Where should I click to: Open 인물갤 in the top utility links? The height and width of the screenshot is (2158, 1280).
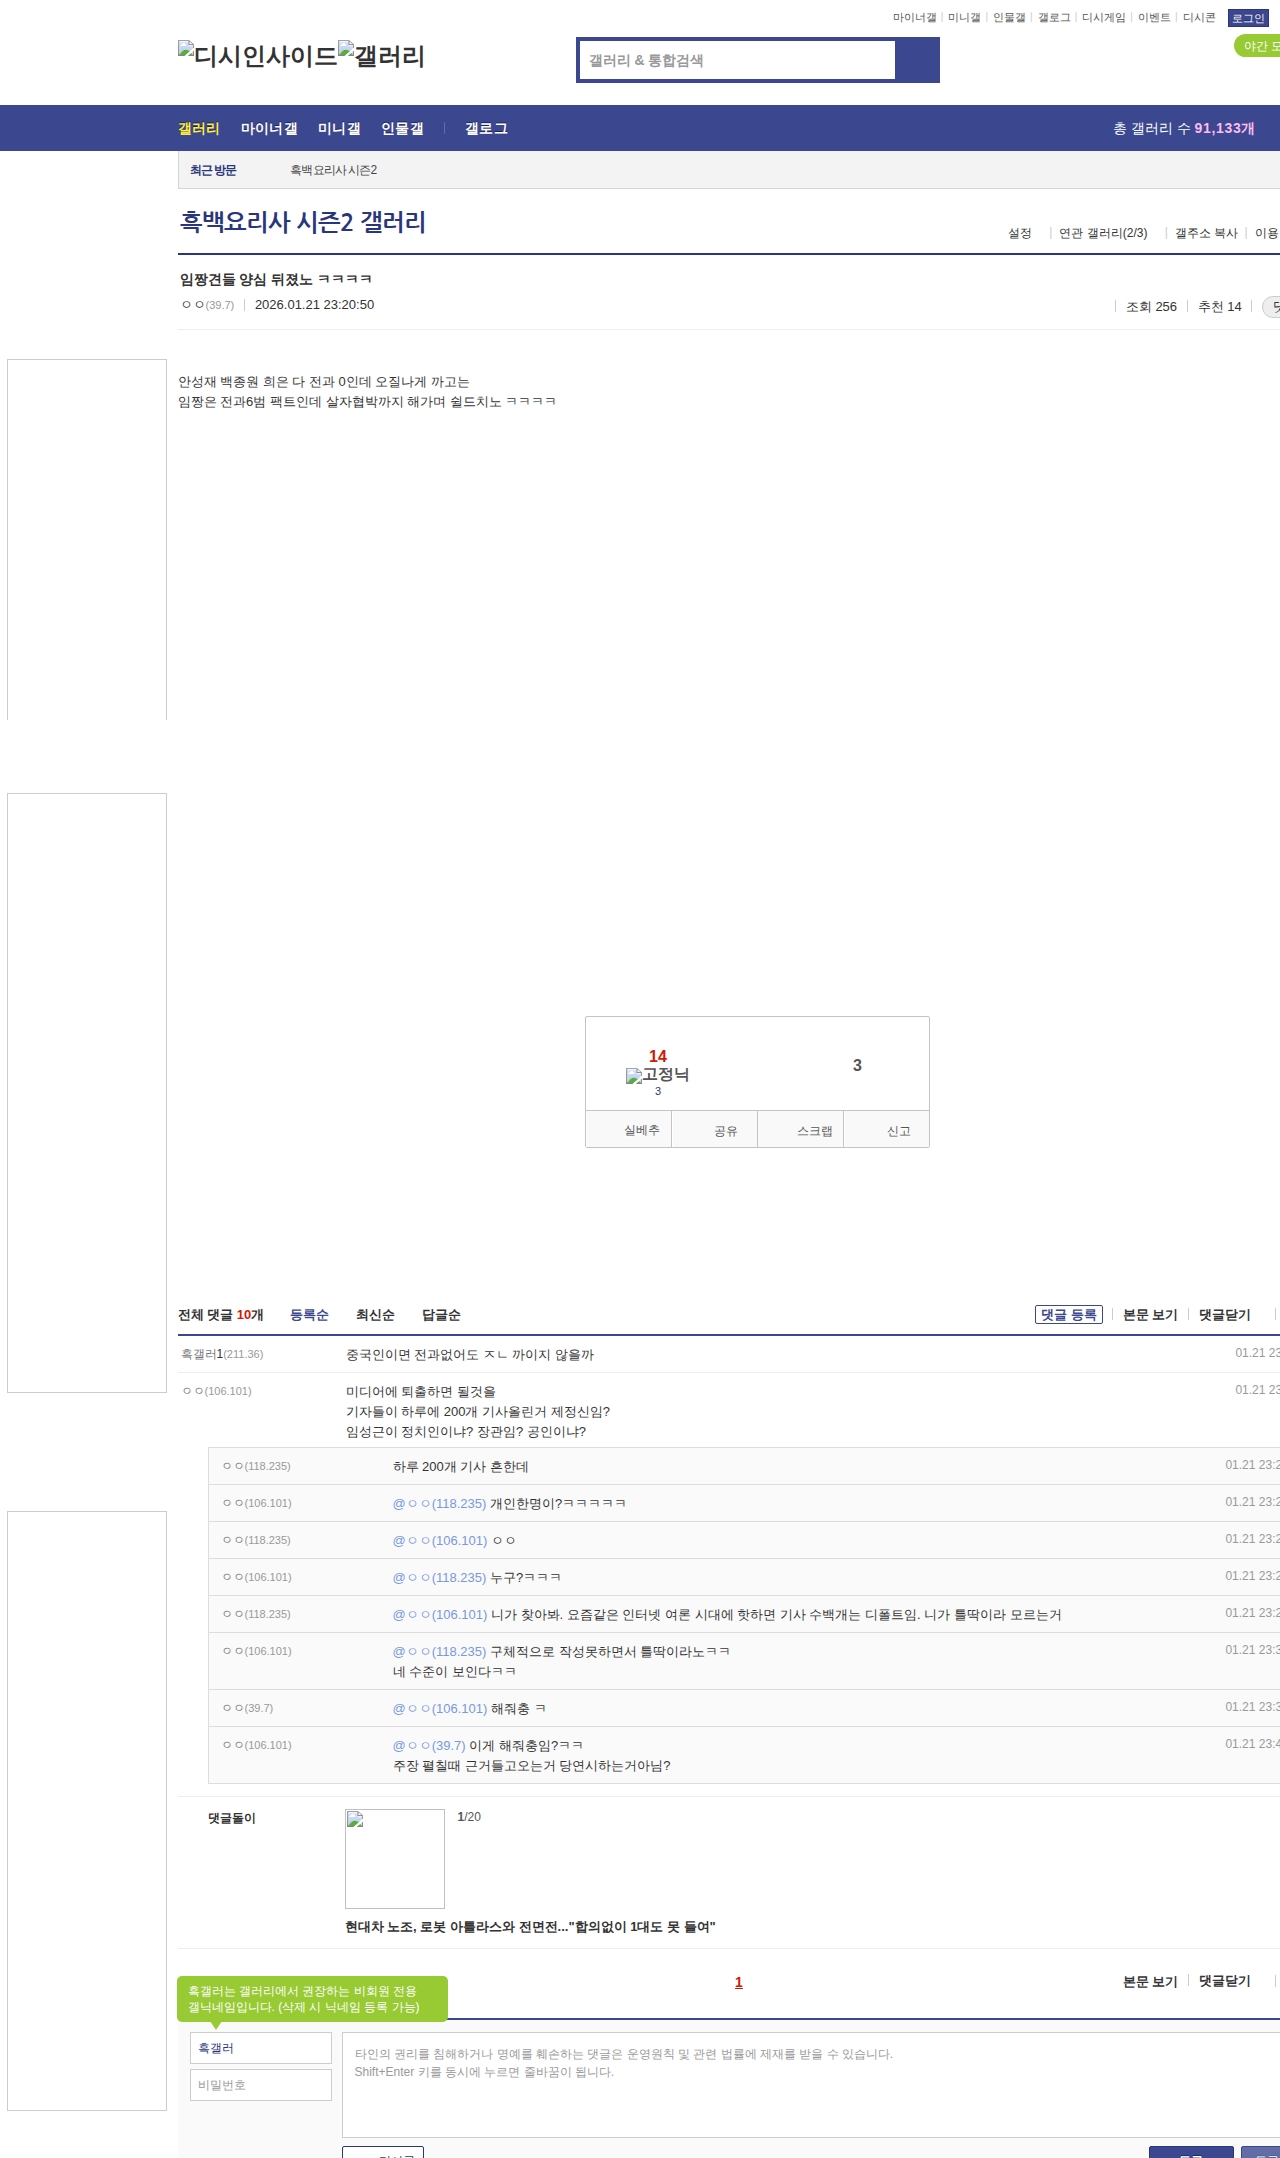(x=1009, y=18)
